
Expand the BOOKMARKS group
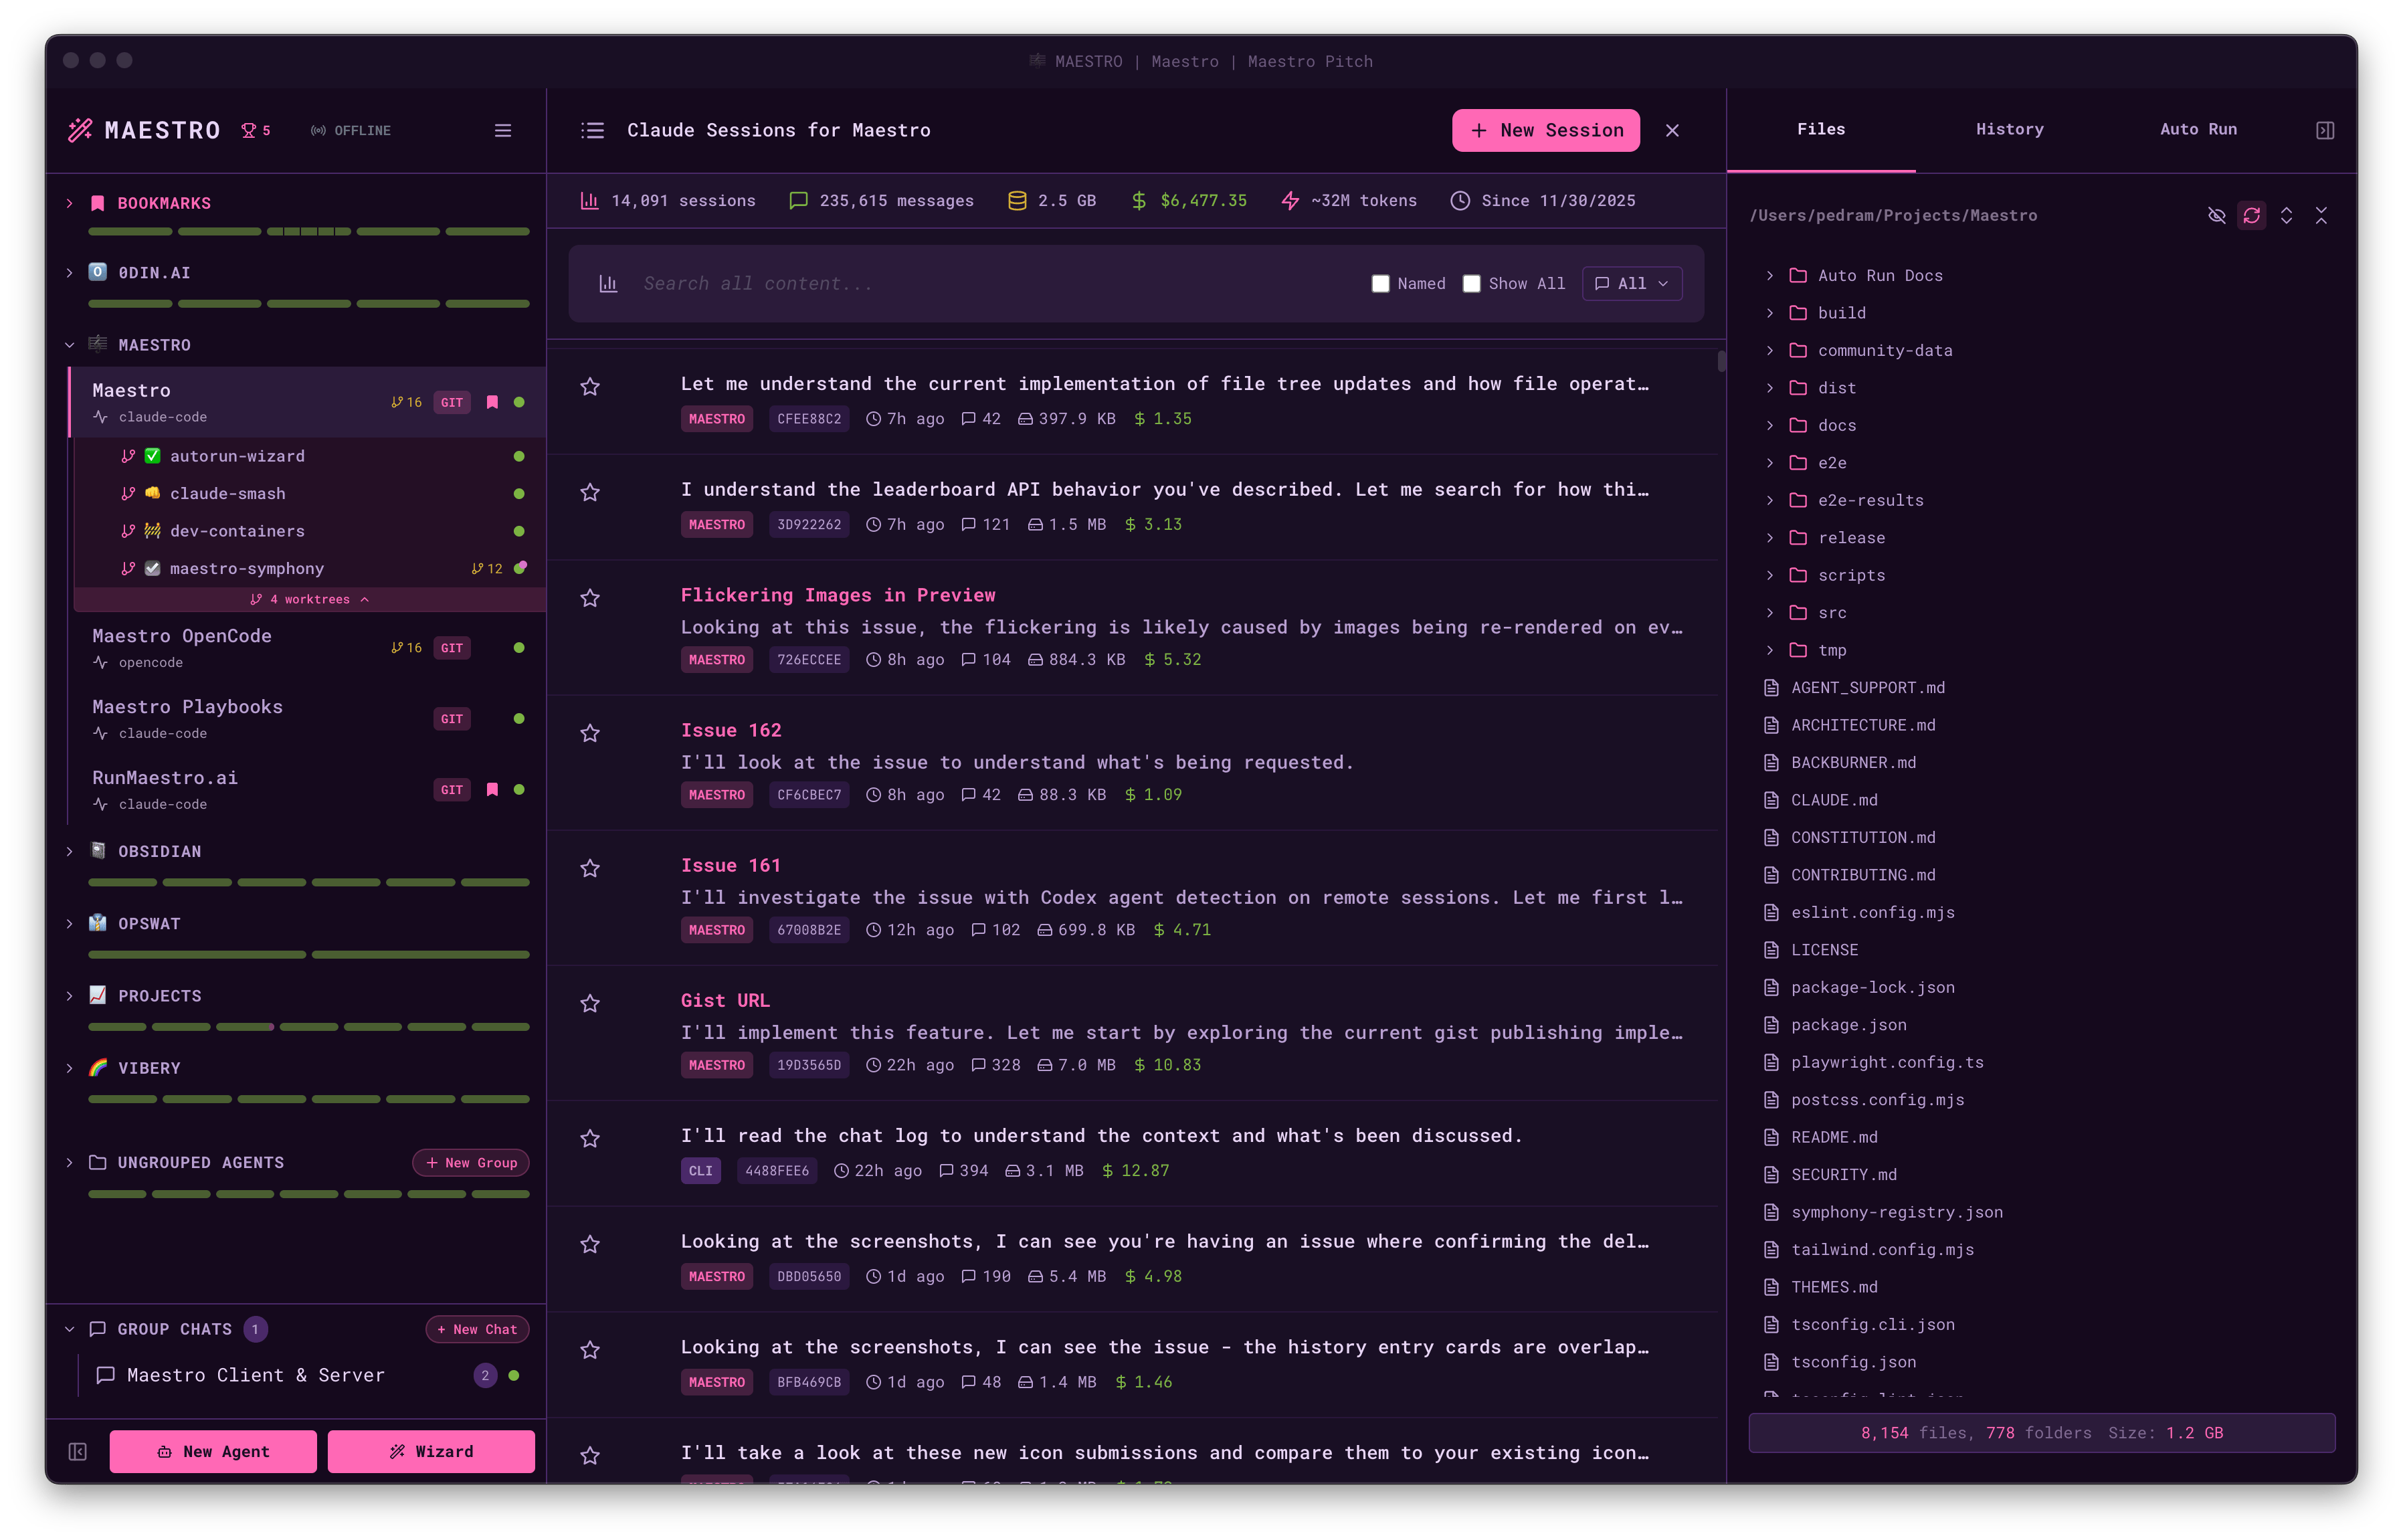click(x=70, y=203)
